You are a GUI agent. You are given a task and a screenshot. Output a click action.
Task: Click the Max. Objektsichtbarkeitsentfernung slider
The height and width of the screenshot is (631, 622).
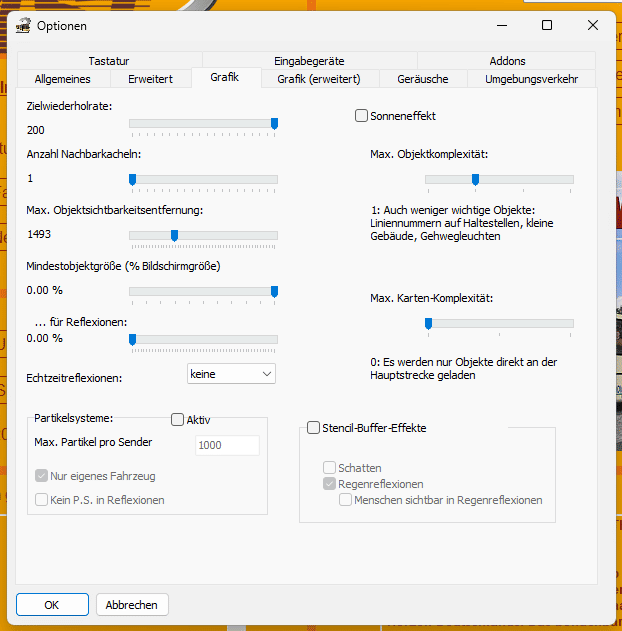coord(203,235)
